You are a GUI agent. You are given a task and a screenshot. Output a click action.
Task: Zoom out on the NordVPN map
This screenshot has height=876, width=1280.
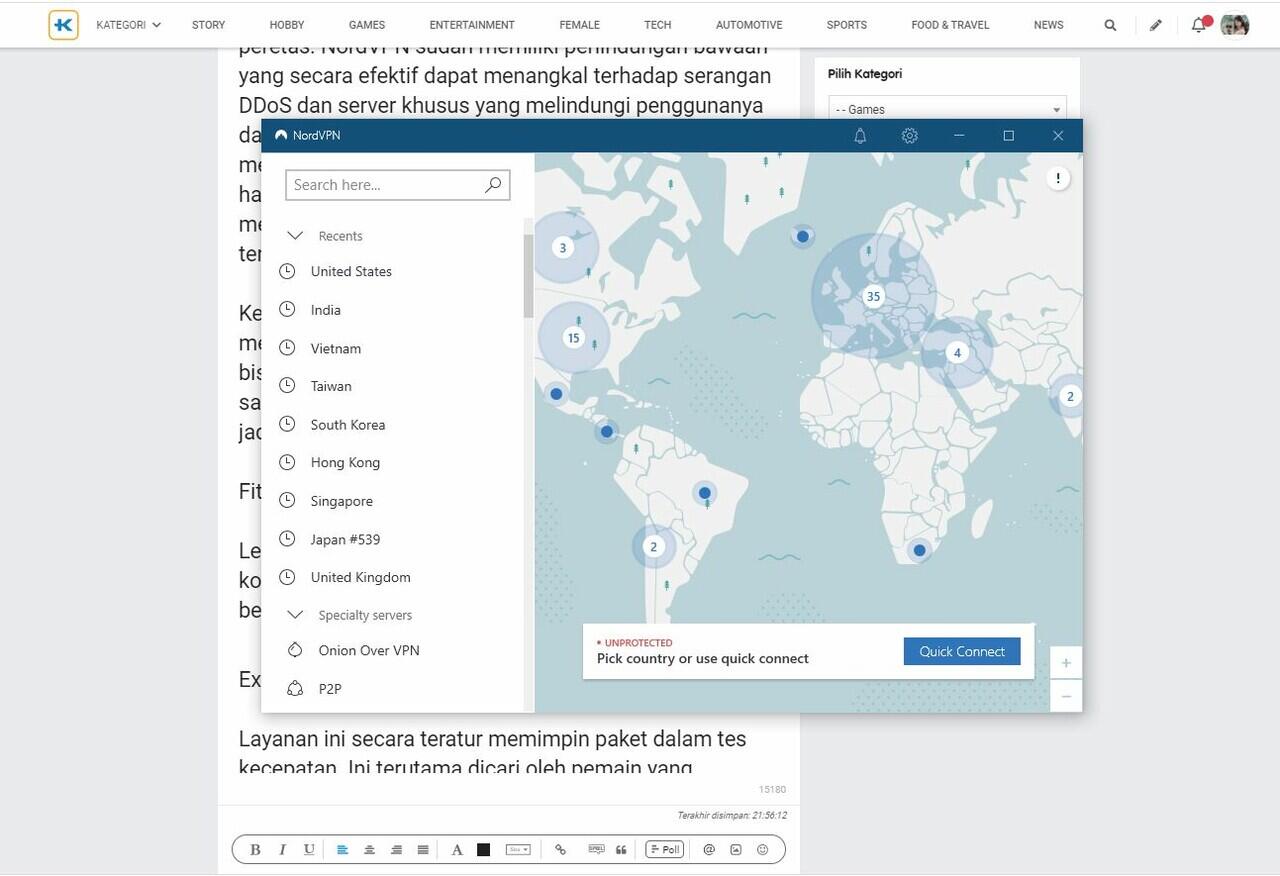(1066, 696)
